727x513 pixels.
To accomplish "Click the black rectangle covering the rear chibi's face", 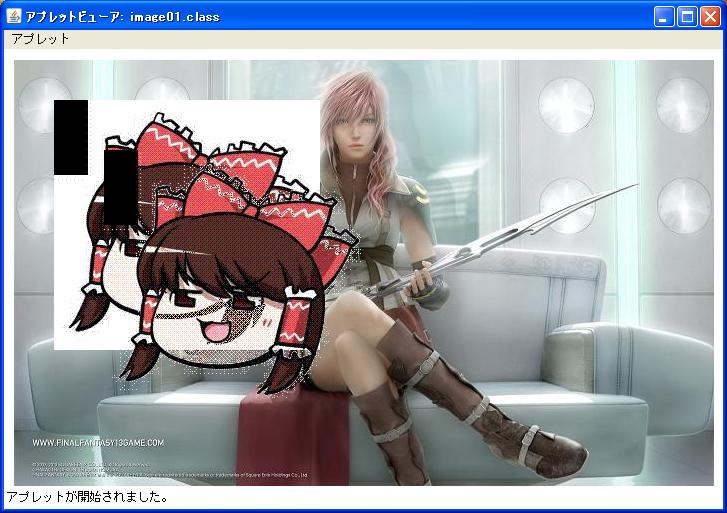I will click(x=119, y=186).
